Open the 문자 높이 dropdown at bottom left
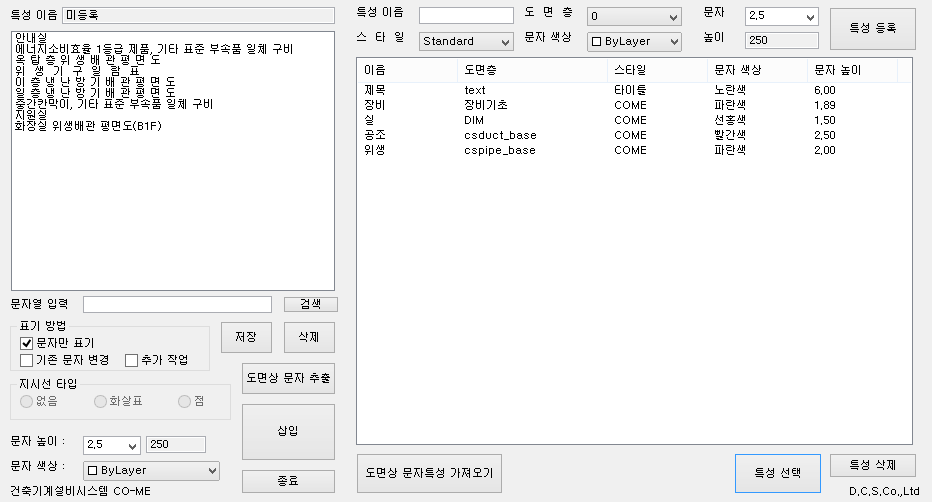This screenshot has height=502, width=932. [x=112, y=444]
